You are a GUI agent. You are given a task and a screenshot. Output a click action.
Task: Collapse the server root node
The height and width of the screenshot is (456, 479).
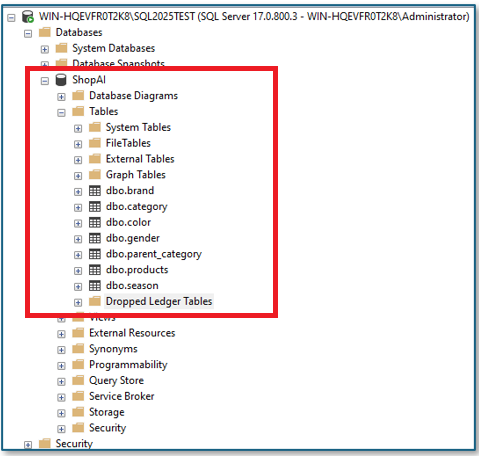point(11,17)
